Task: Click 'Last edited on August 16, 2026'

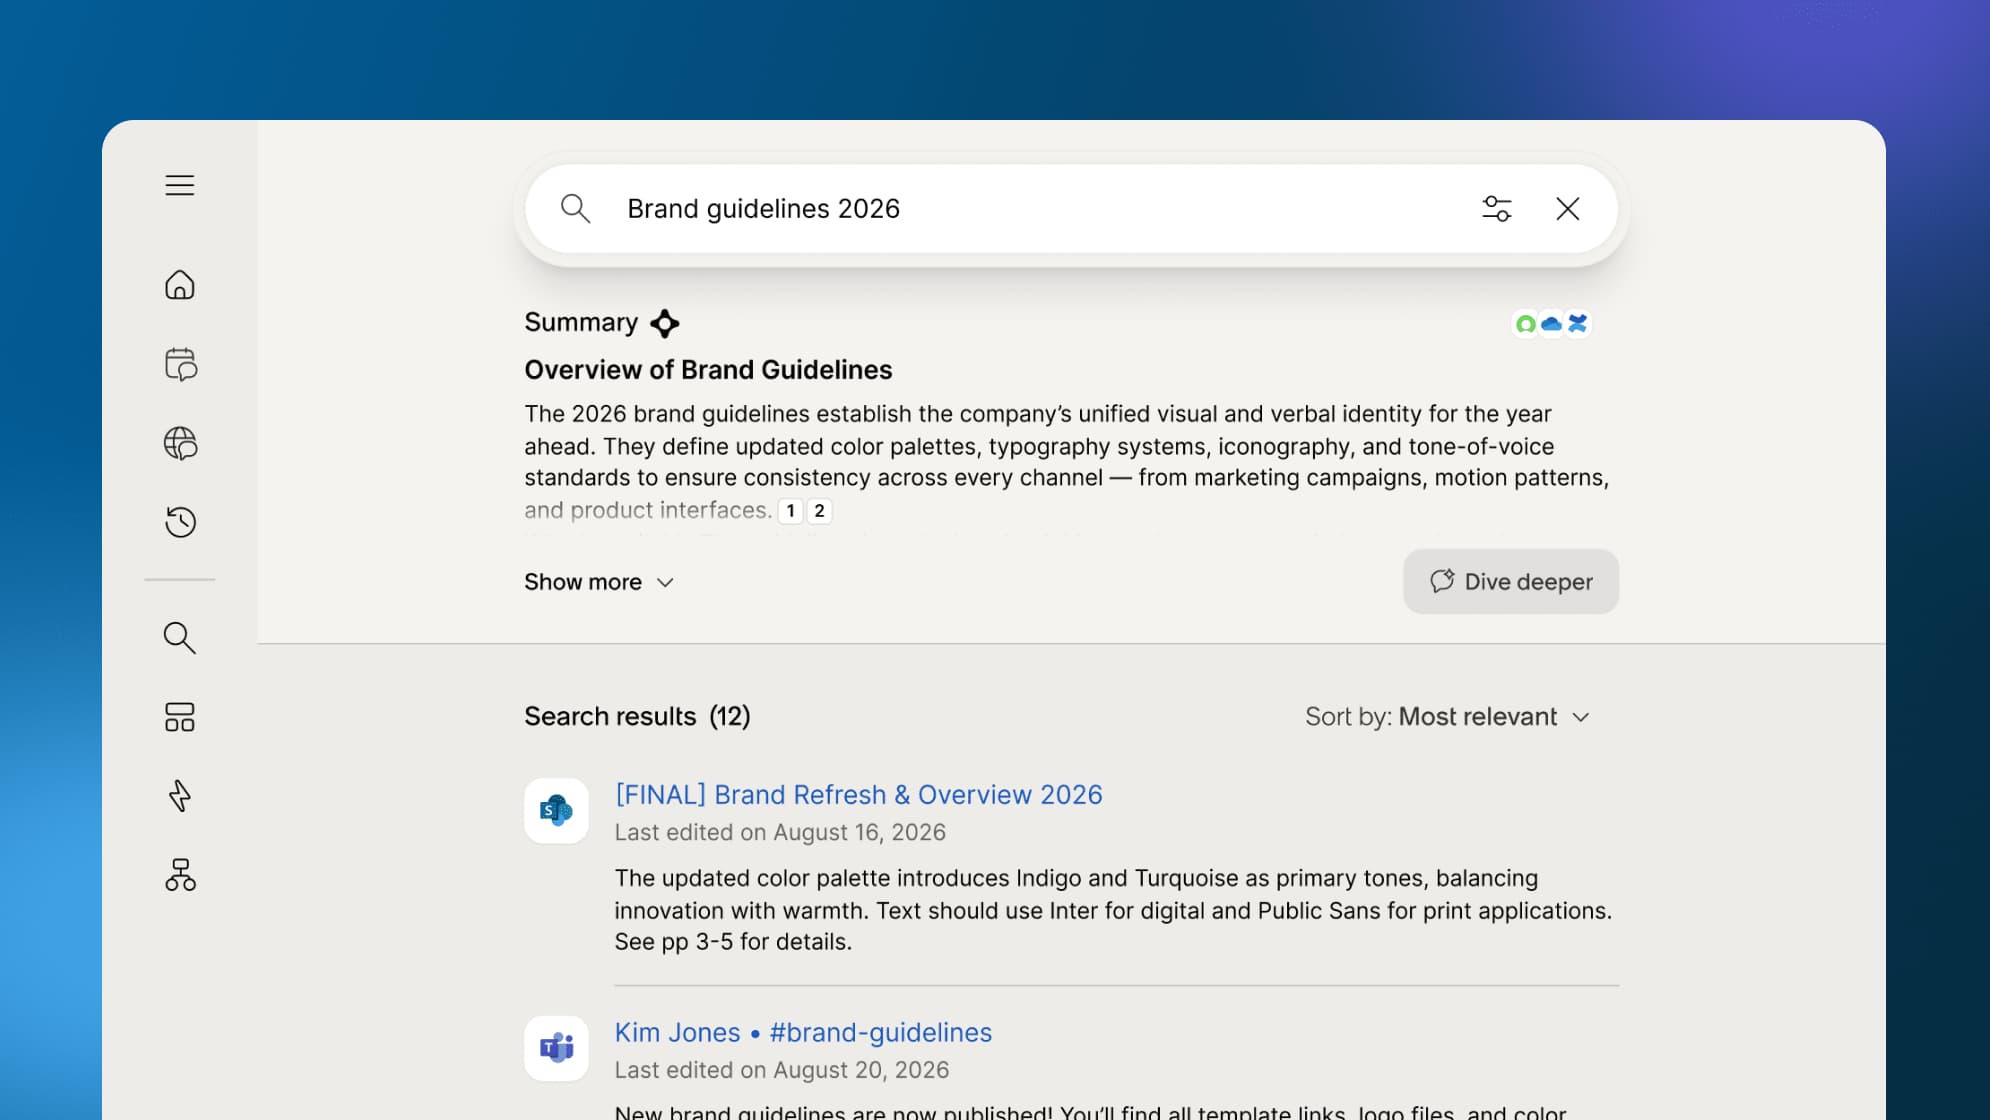Action: [780, 832]
